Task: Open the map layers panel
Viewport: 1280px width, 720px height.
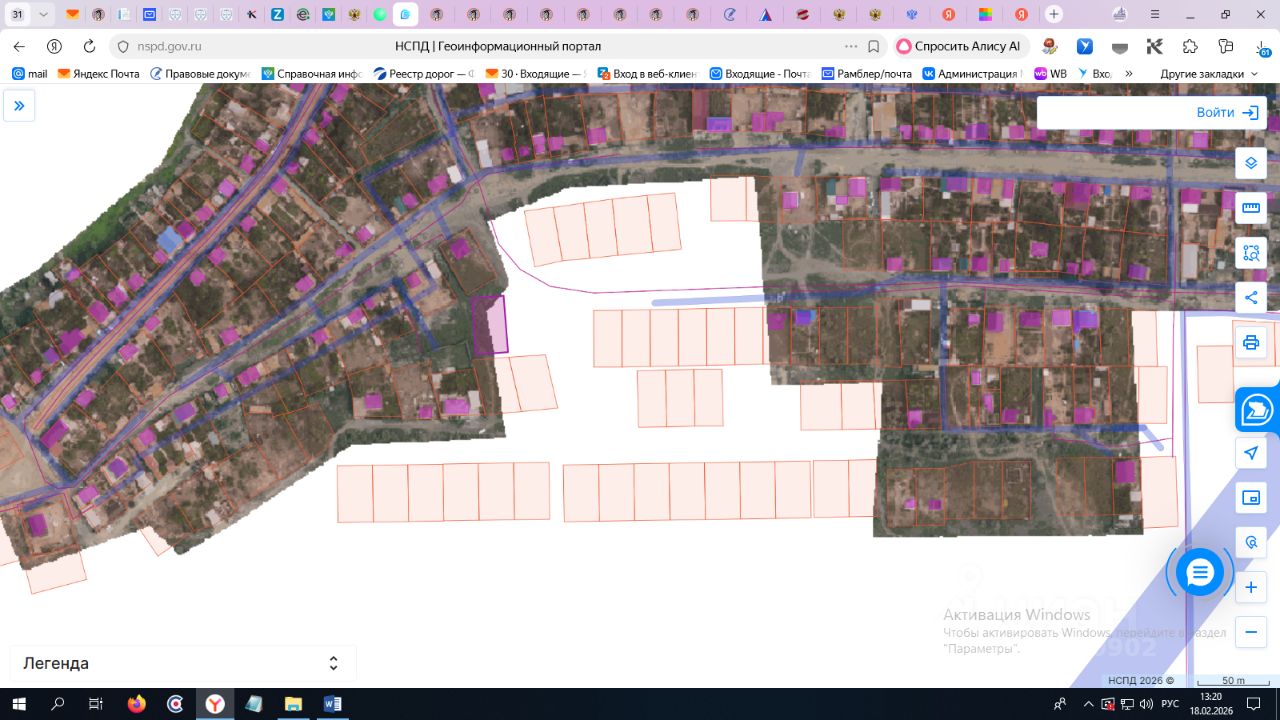Action: coord(1250,163)
